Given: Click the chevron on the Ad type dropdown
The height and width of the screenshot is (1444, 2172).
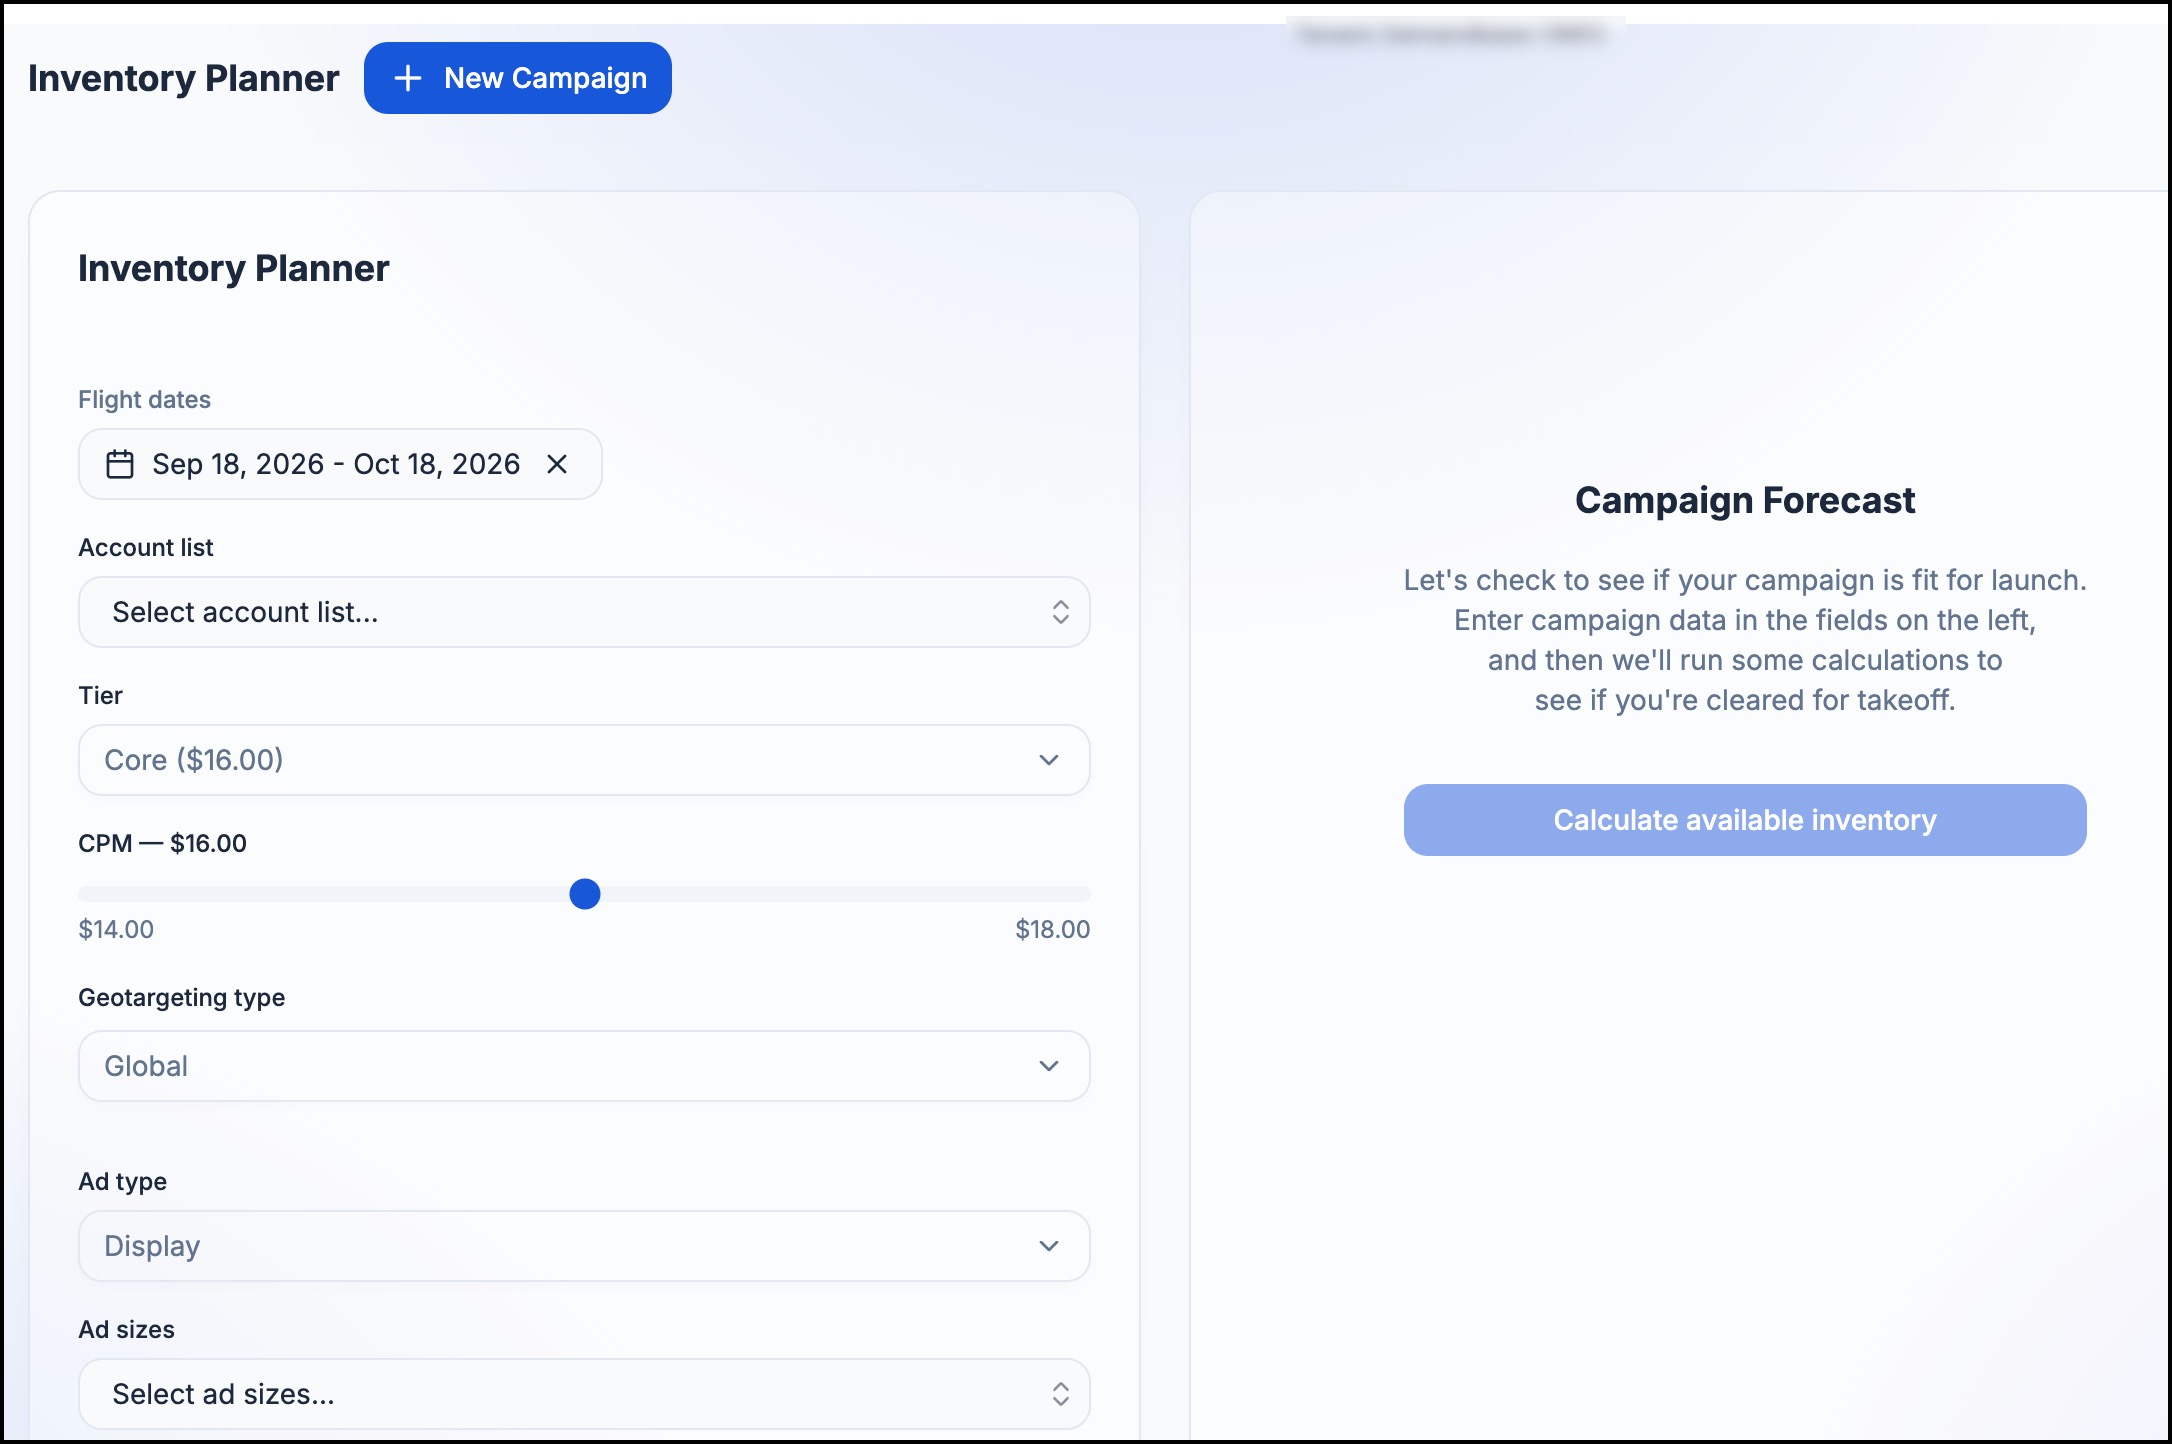Looking at the screenshot, I should (1049, 1246).
